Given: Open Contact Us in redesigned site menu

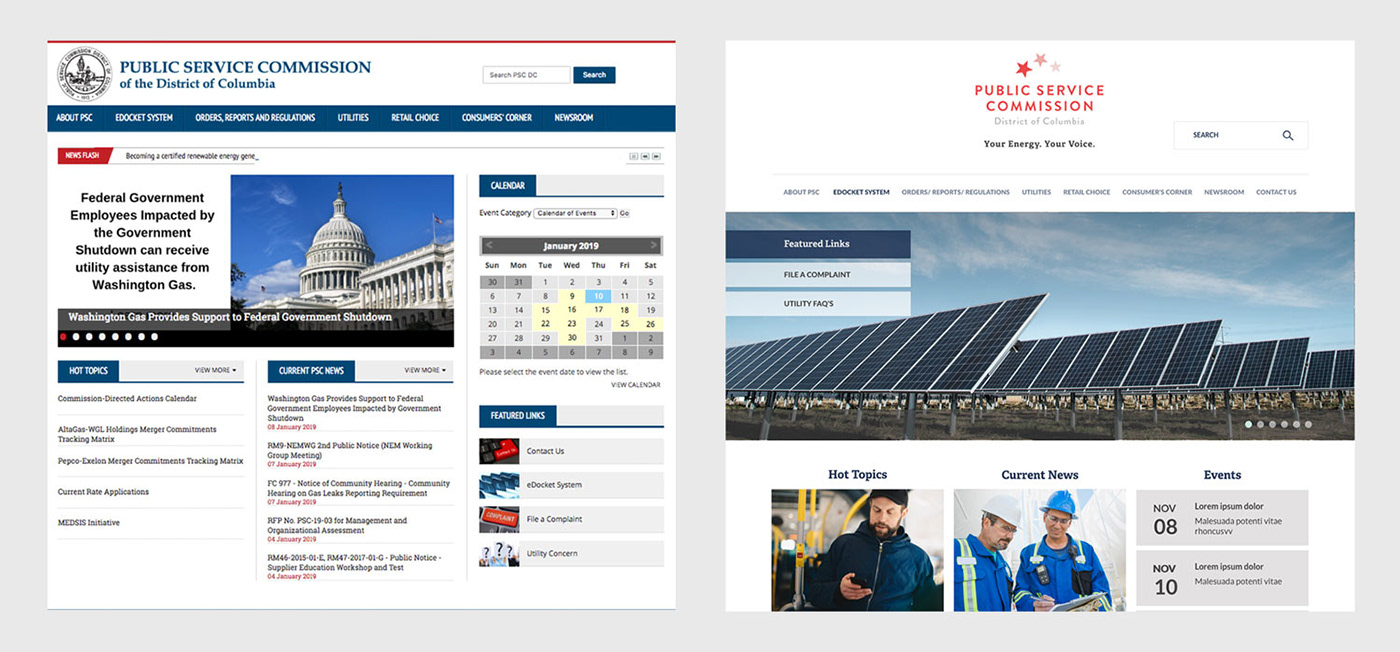Looking at the screenshot, I should [1276, 192].
